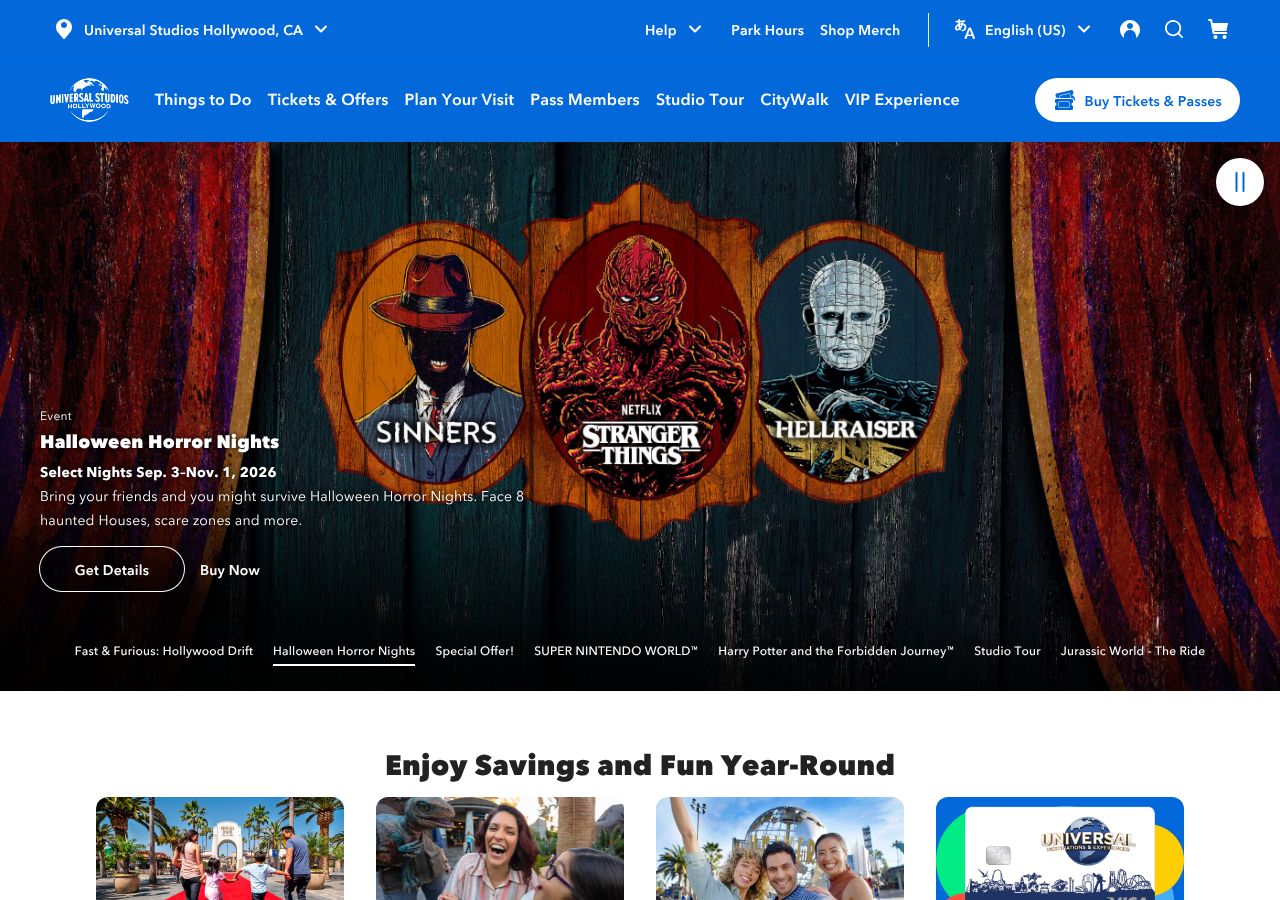
Task: Click the language translate icon
Action: click(x=964, y=29)
